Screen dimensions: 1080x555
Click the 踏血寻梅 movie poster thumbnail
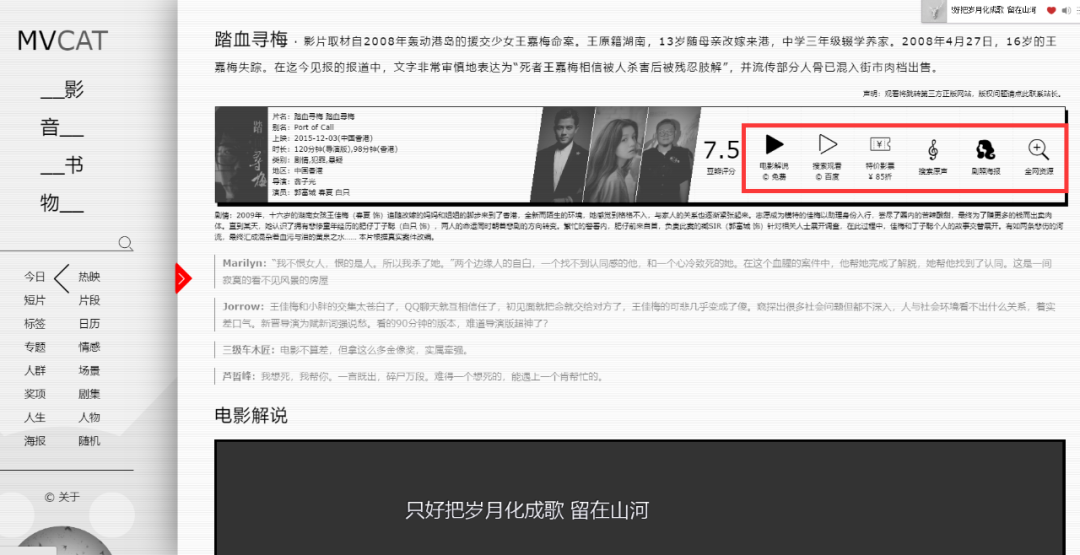pos(241,155)
